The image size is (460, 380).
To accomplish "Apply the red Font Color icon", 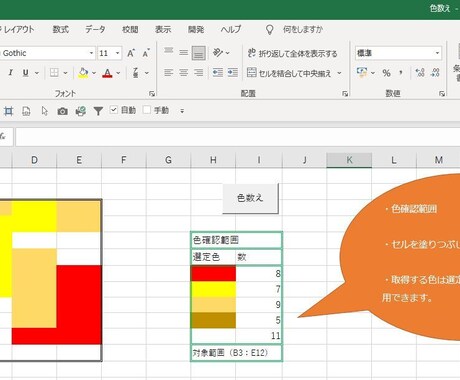I will (x=107, y=73).
